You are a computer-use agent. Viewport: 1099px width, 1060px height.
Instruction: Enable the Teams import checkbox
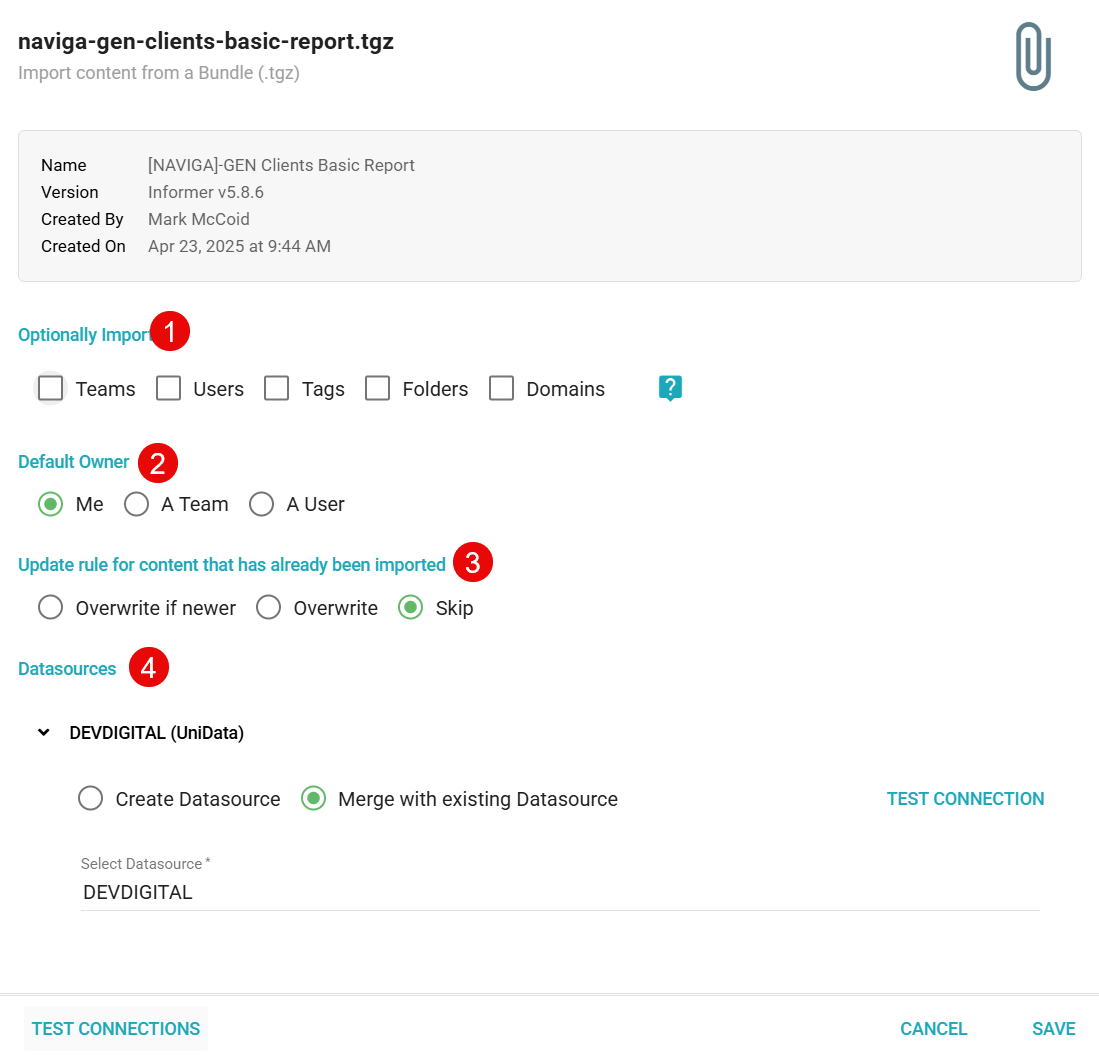point(51,388)
